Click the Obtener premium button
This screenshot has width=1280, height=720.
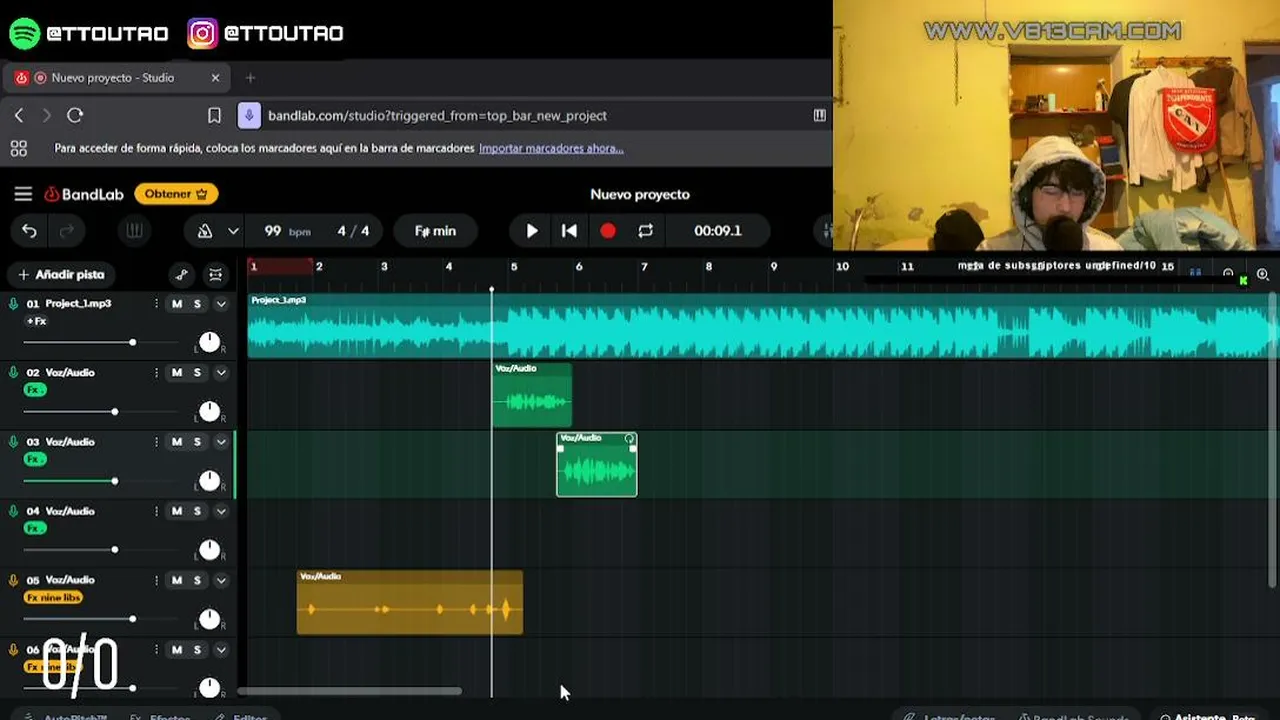tap(176, 194)
